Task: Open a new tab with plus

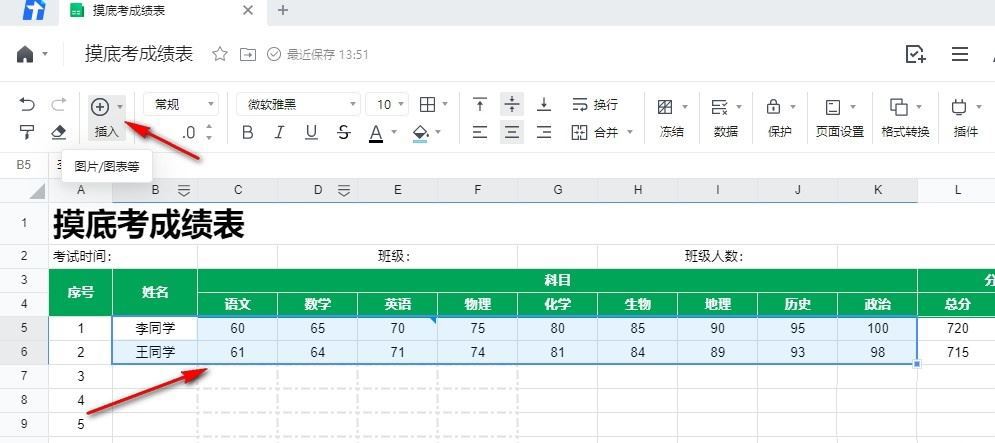Action: coord(283,11)
